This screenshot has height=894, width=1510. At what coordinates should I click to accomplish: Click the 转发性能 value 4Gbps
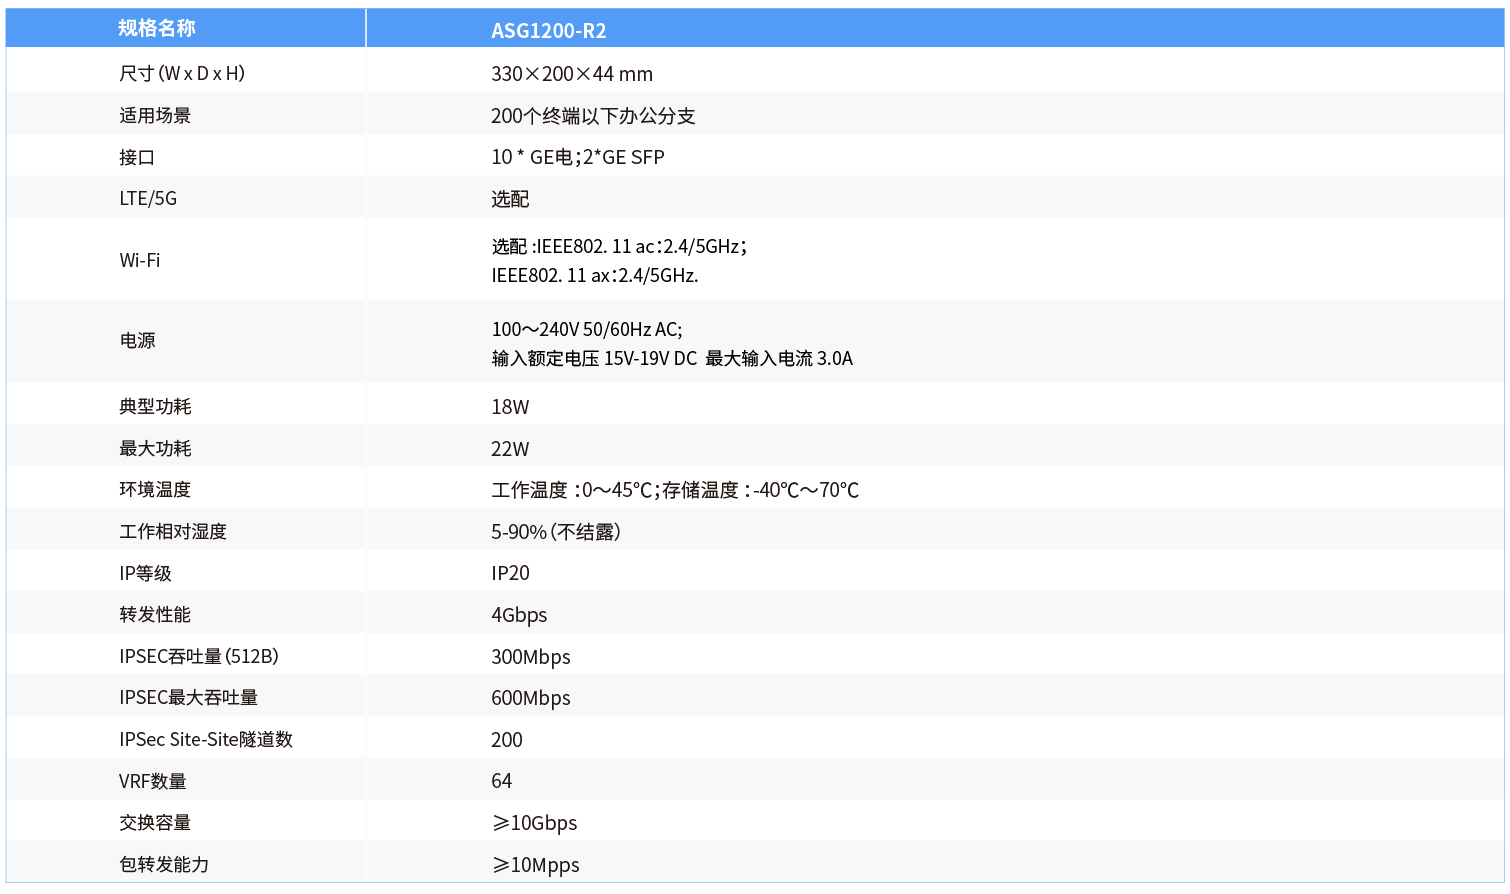pos(518,614)
